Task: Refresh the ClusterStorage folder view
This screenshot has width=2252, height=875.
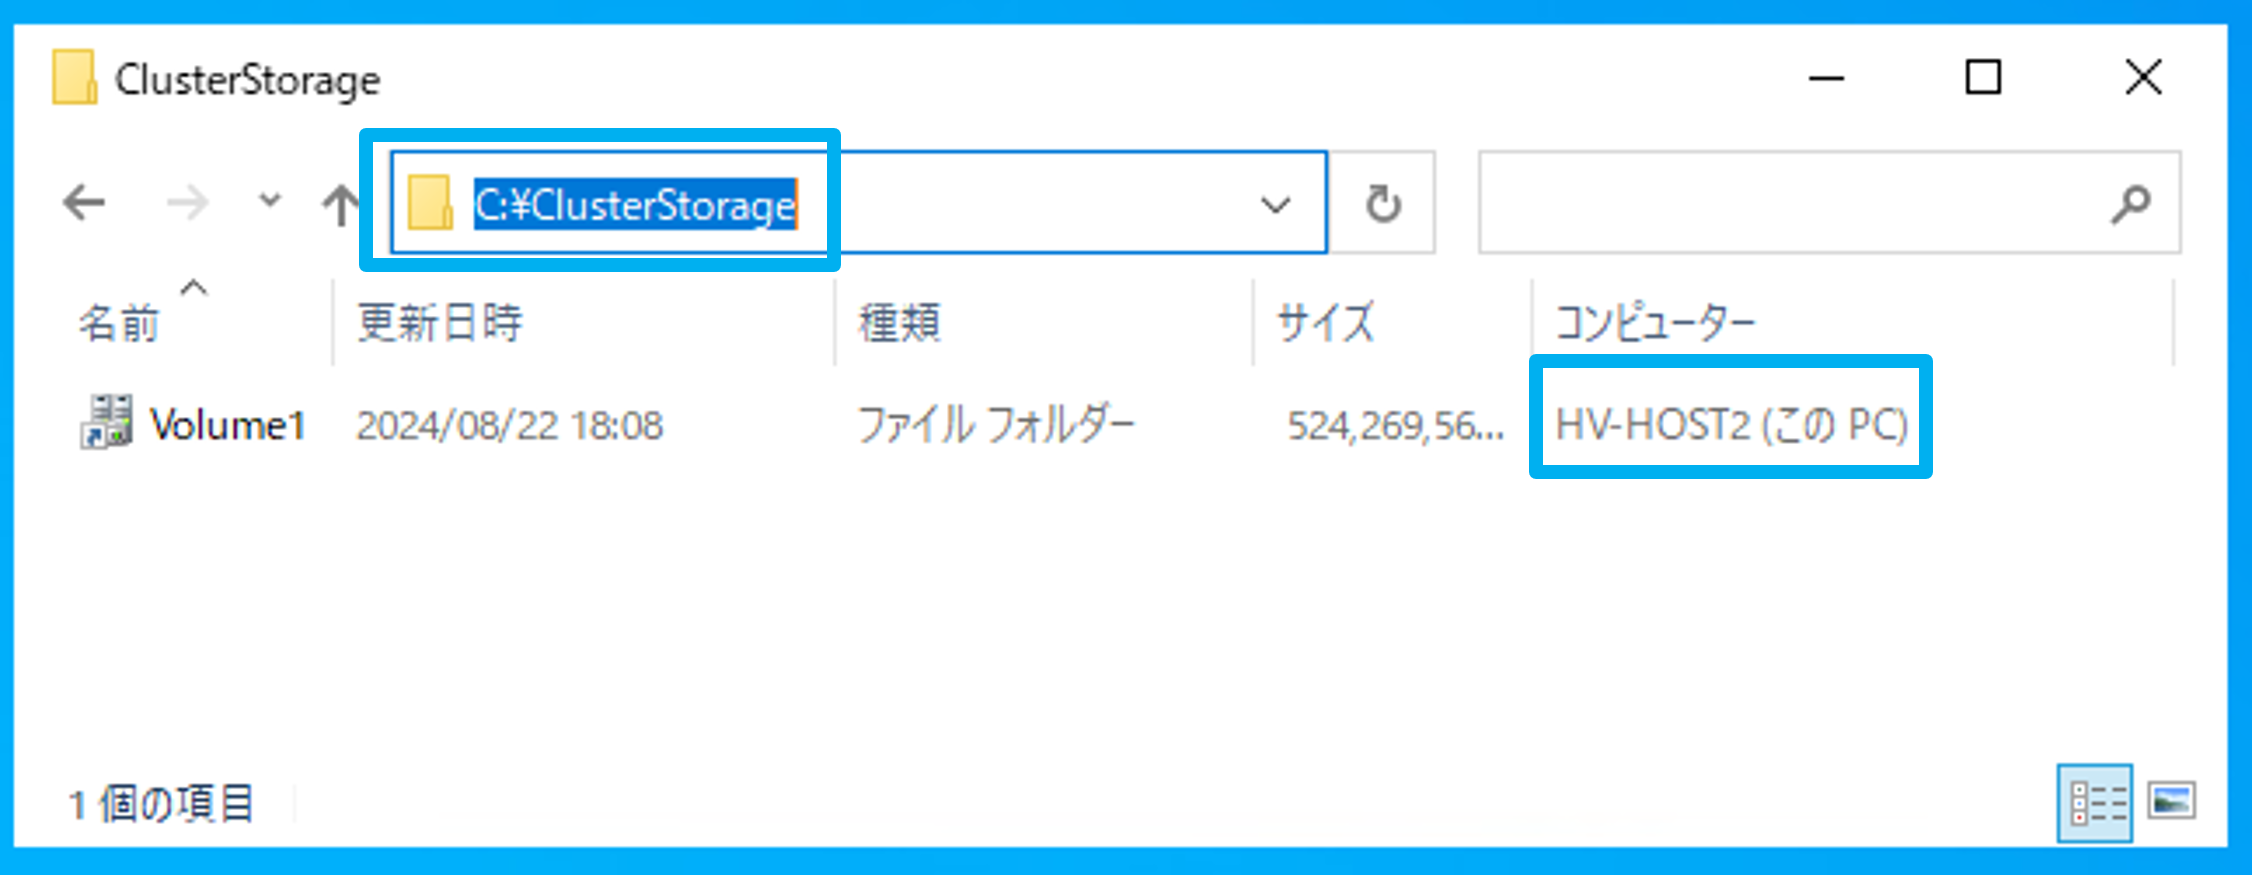Action: [x=1384, y=203]
